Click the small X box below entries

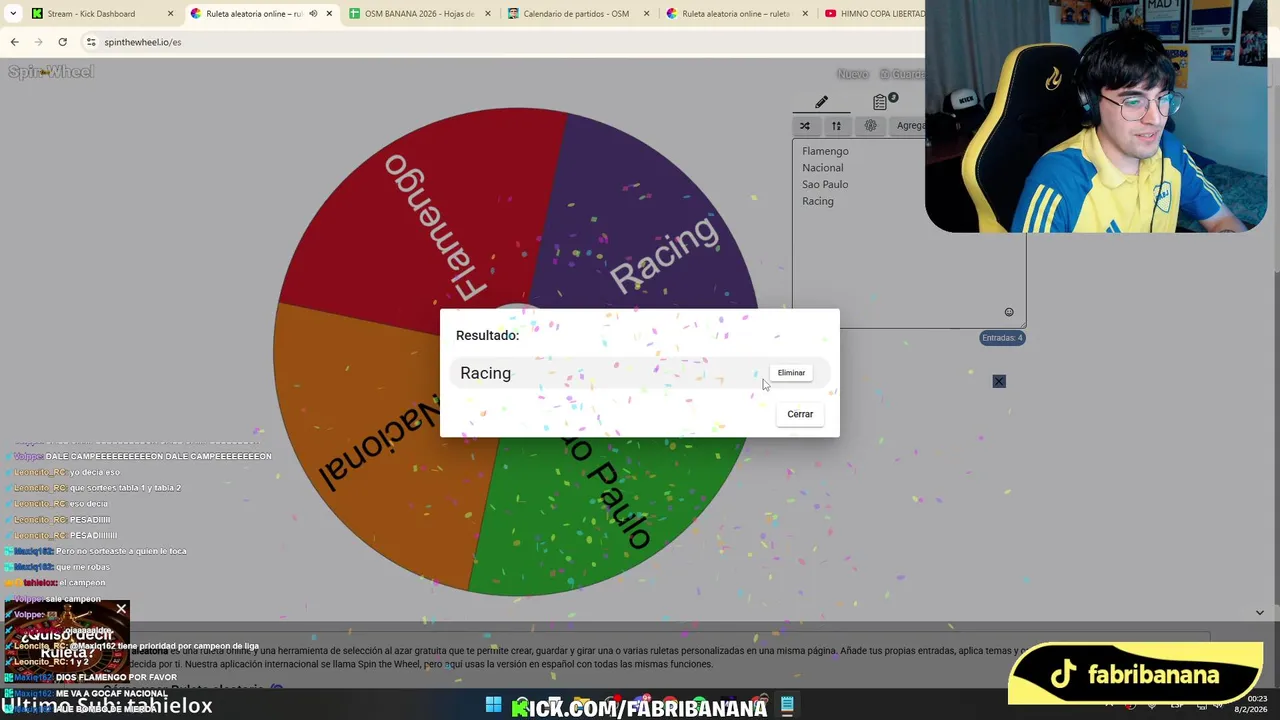point(999,381)
